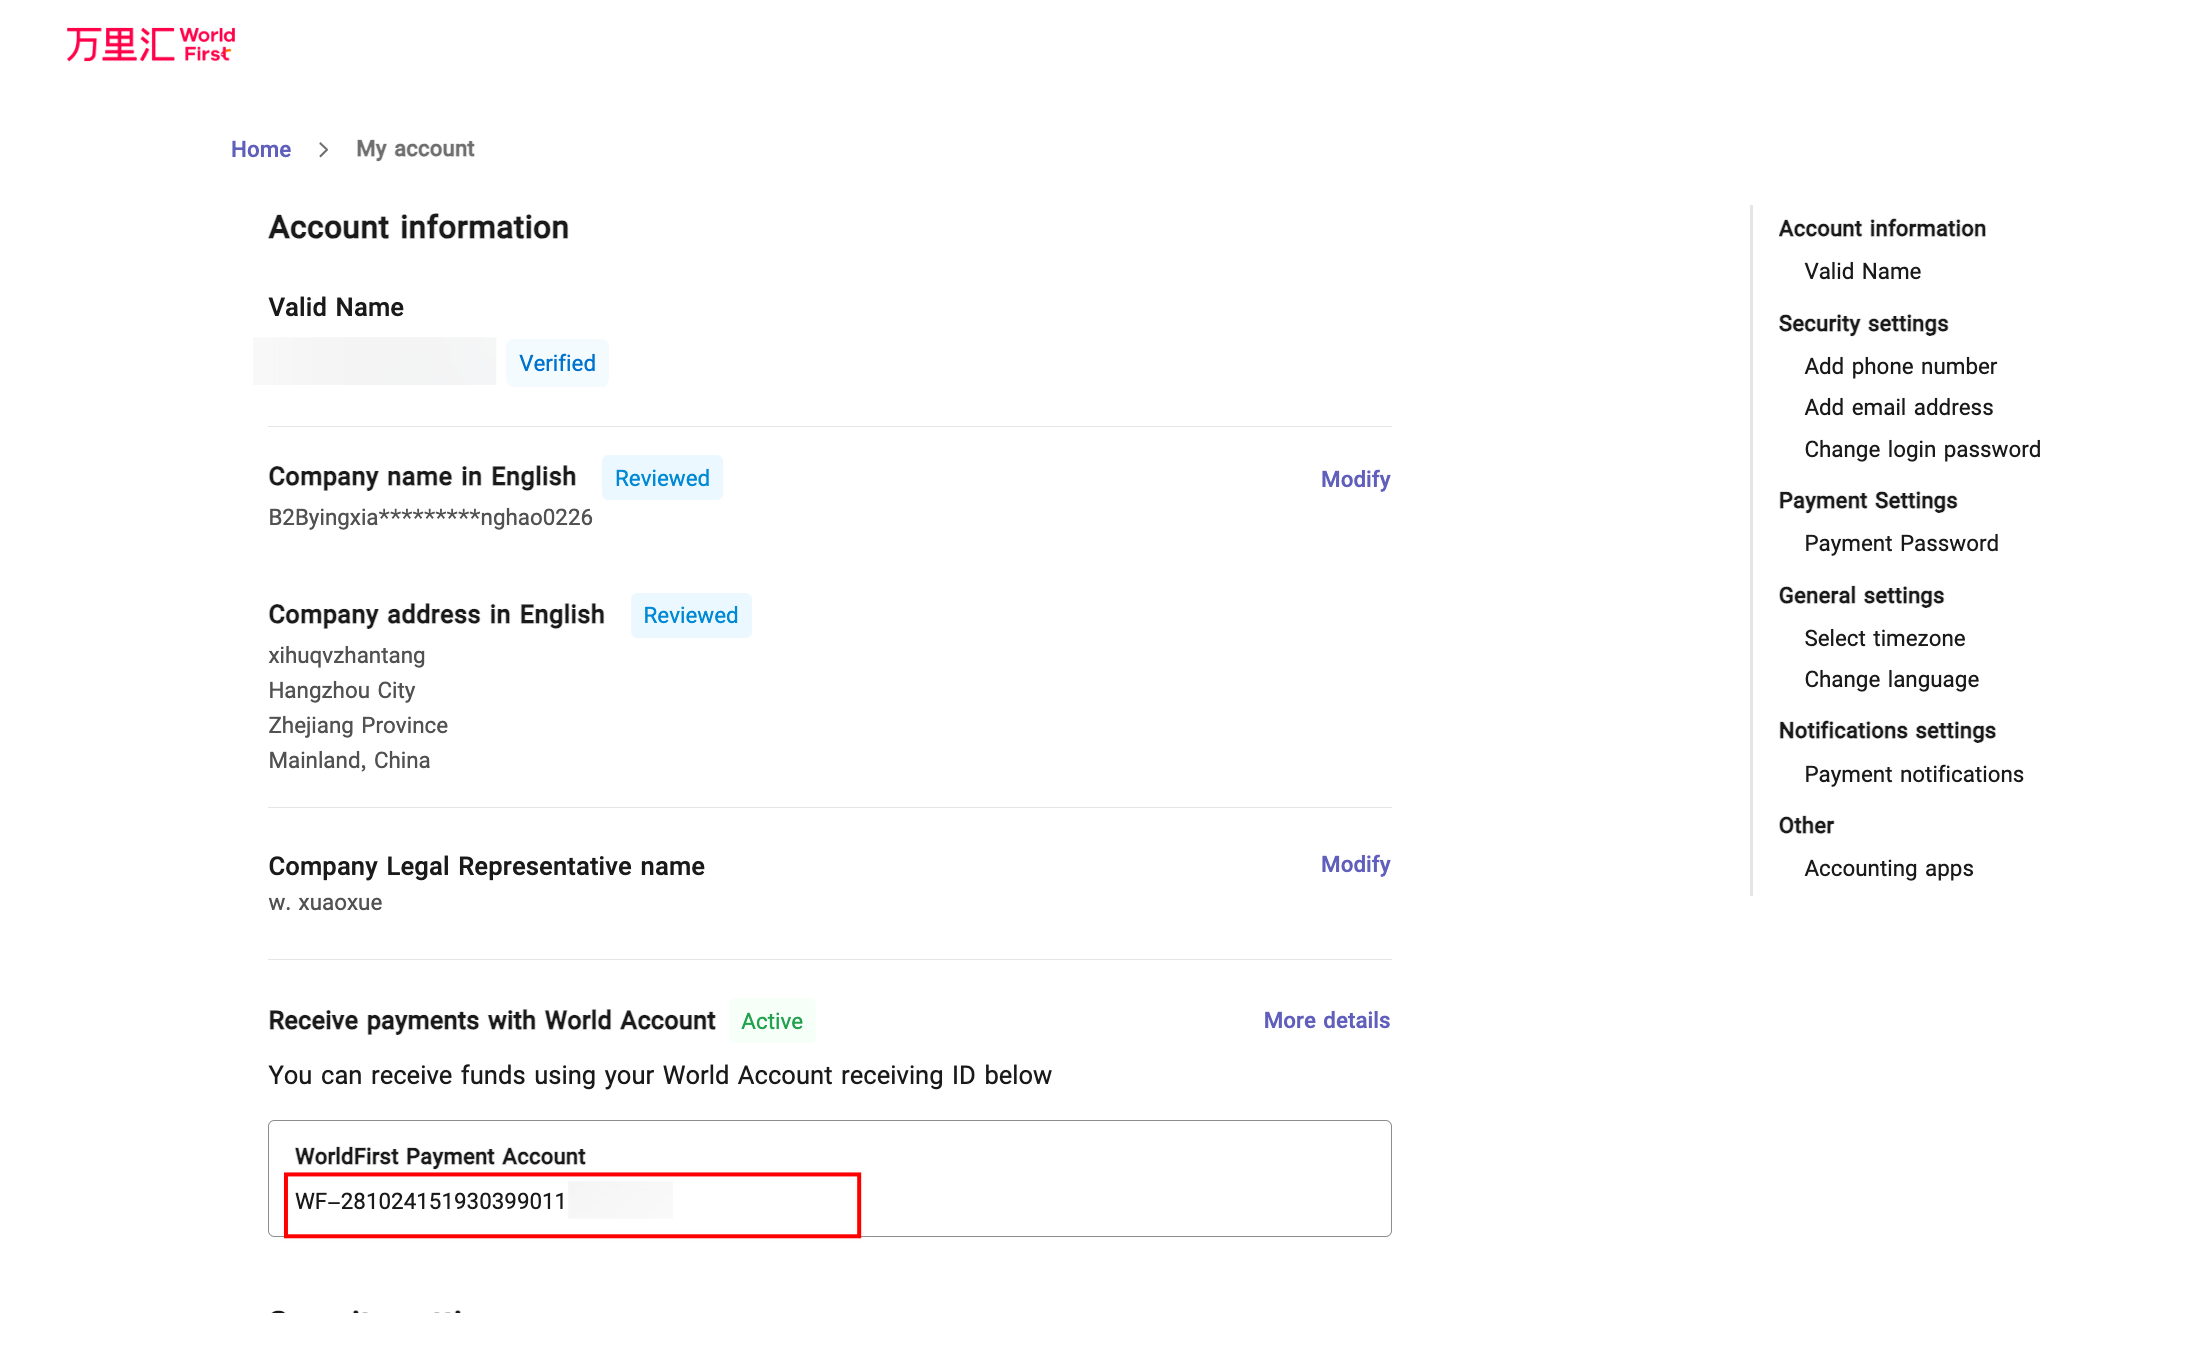Click the WorldFirst Payment Account ID

click(431, 1201)
